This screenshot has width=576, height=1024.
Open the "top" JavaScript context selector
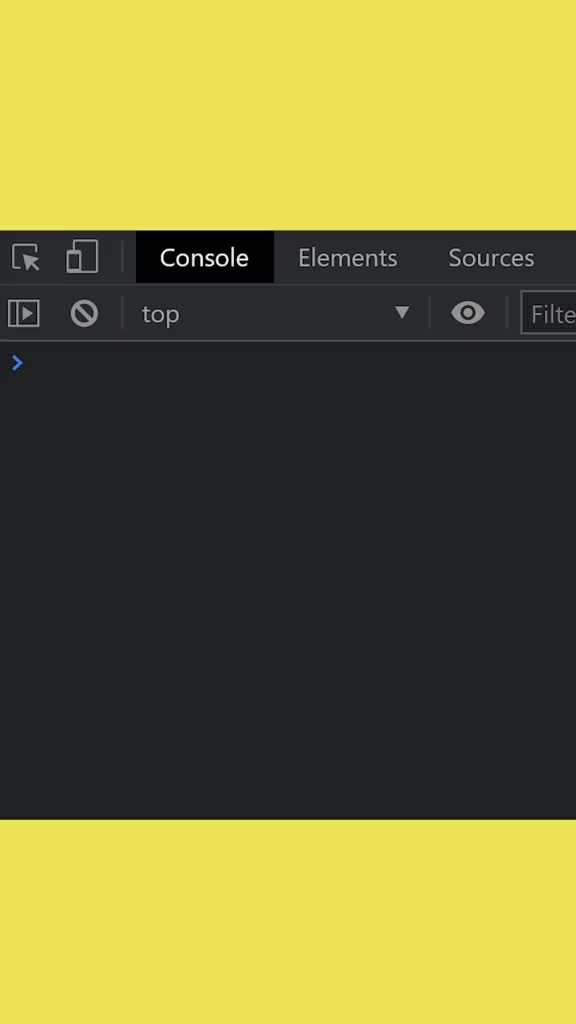click(x=276, y=314)
